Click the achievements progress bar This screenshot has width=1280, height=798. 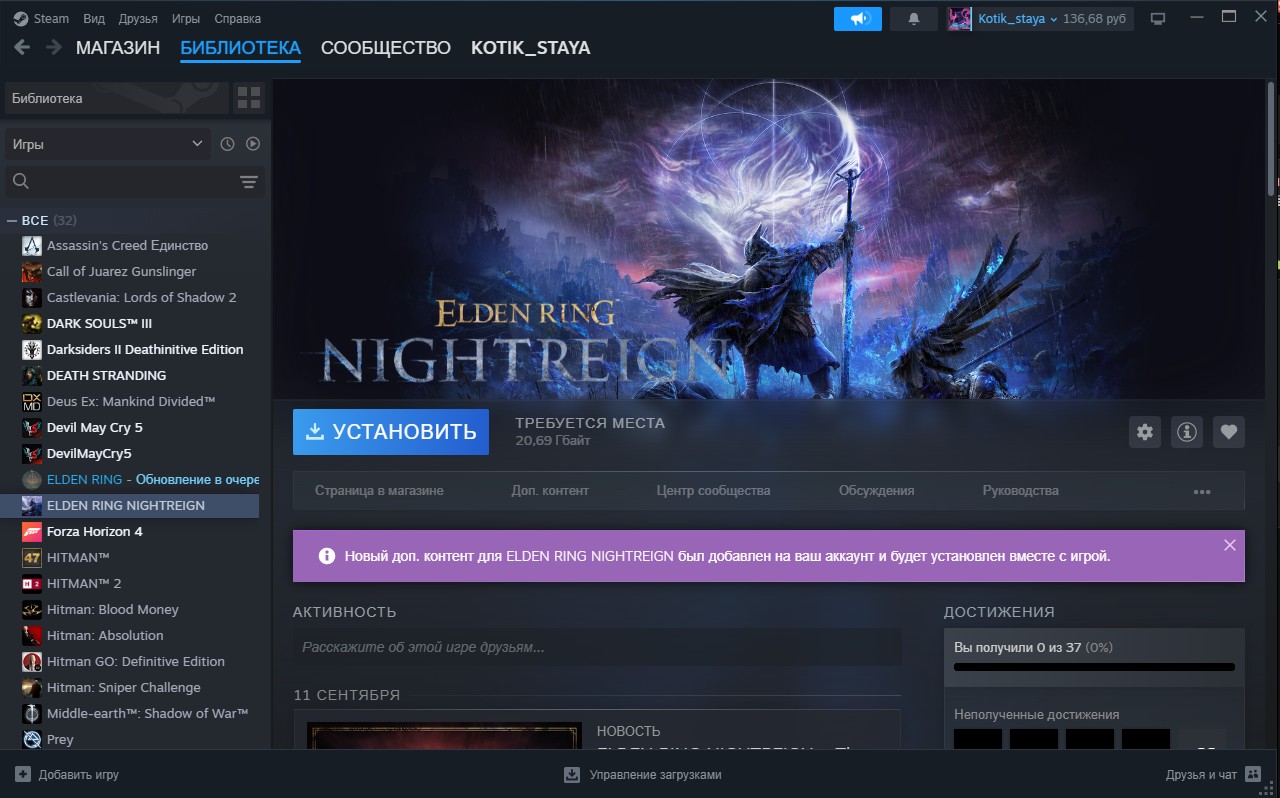point(1094,667)
